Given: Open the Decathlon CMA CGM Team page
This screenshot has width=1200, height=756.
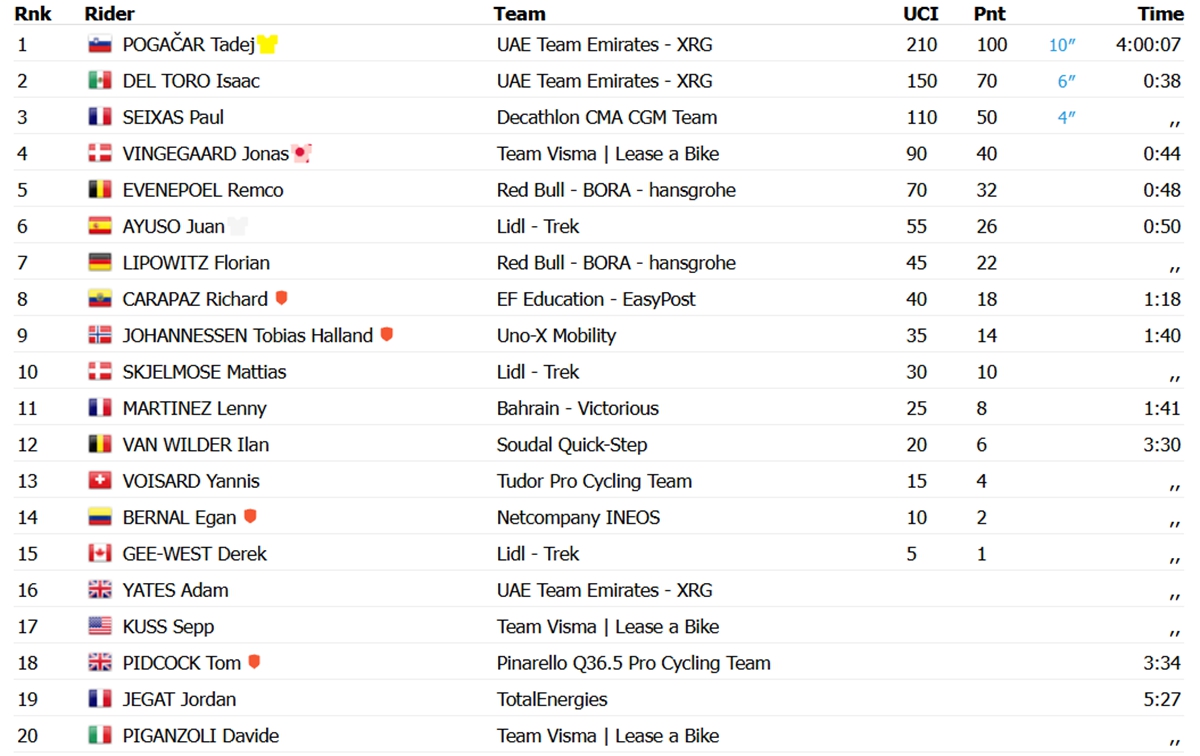Looking at the screenshot, I should [607, 117].
